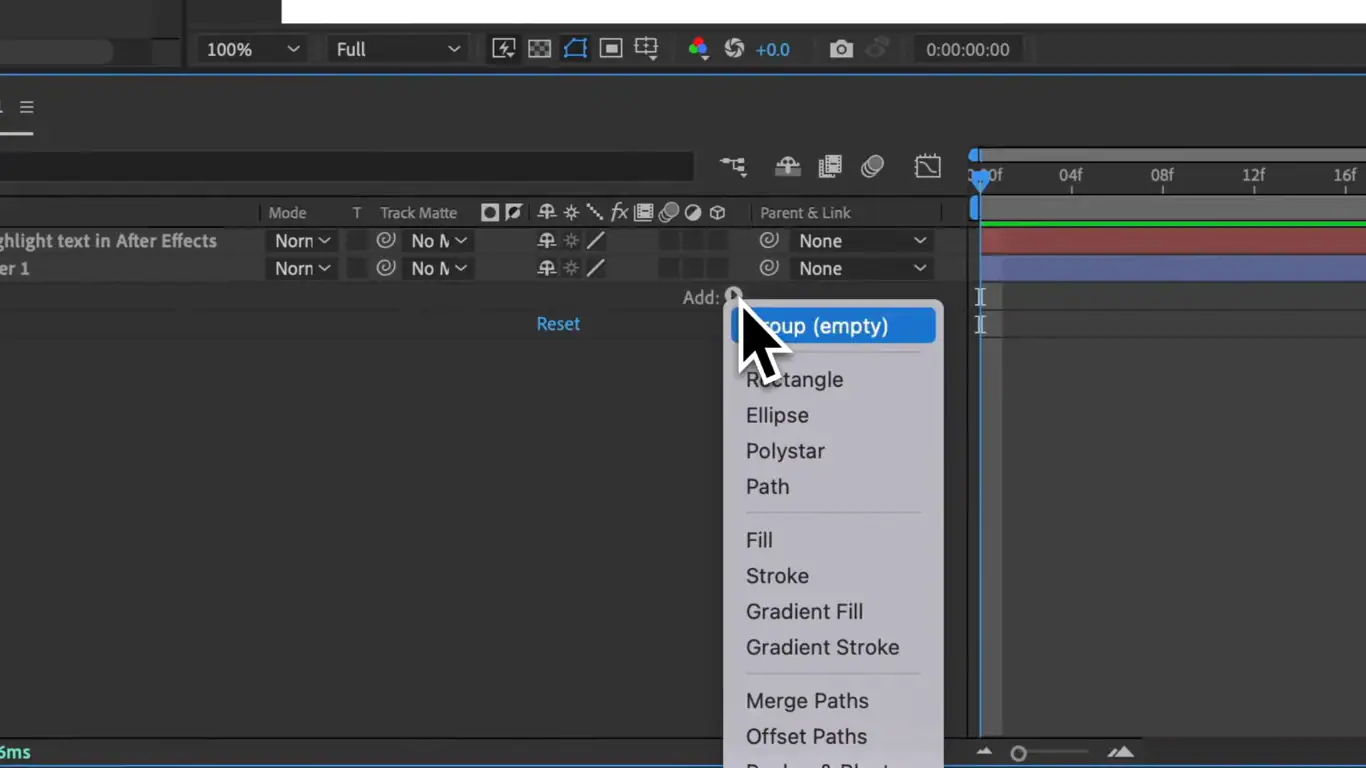Toggle the shy switch on the second layer

(546, 268)
